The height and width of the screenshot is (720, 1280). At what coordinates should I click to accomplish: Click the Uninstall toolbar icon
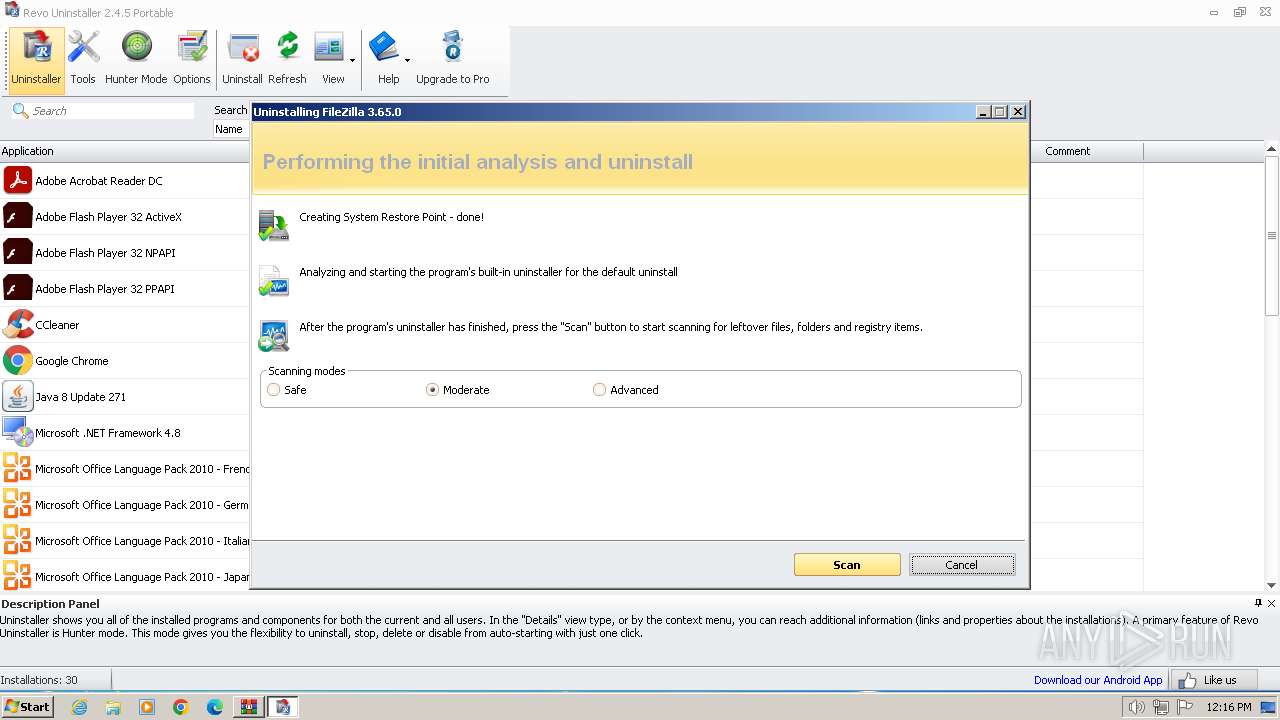(242, 59)
